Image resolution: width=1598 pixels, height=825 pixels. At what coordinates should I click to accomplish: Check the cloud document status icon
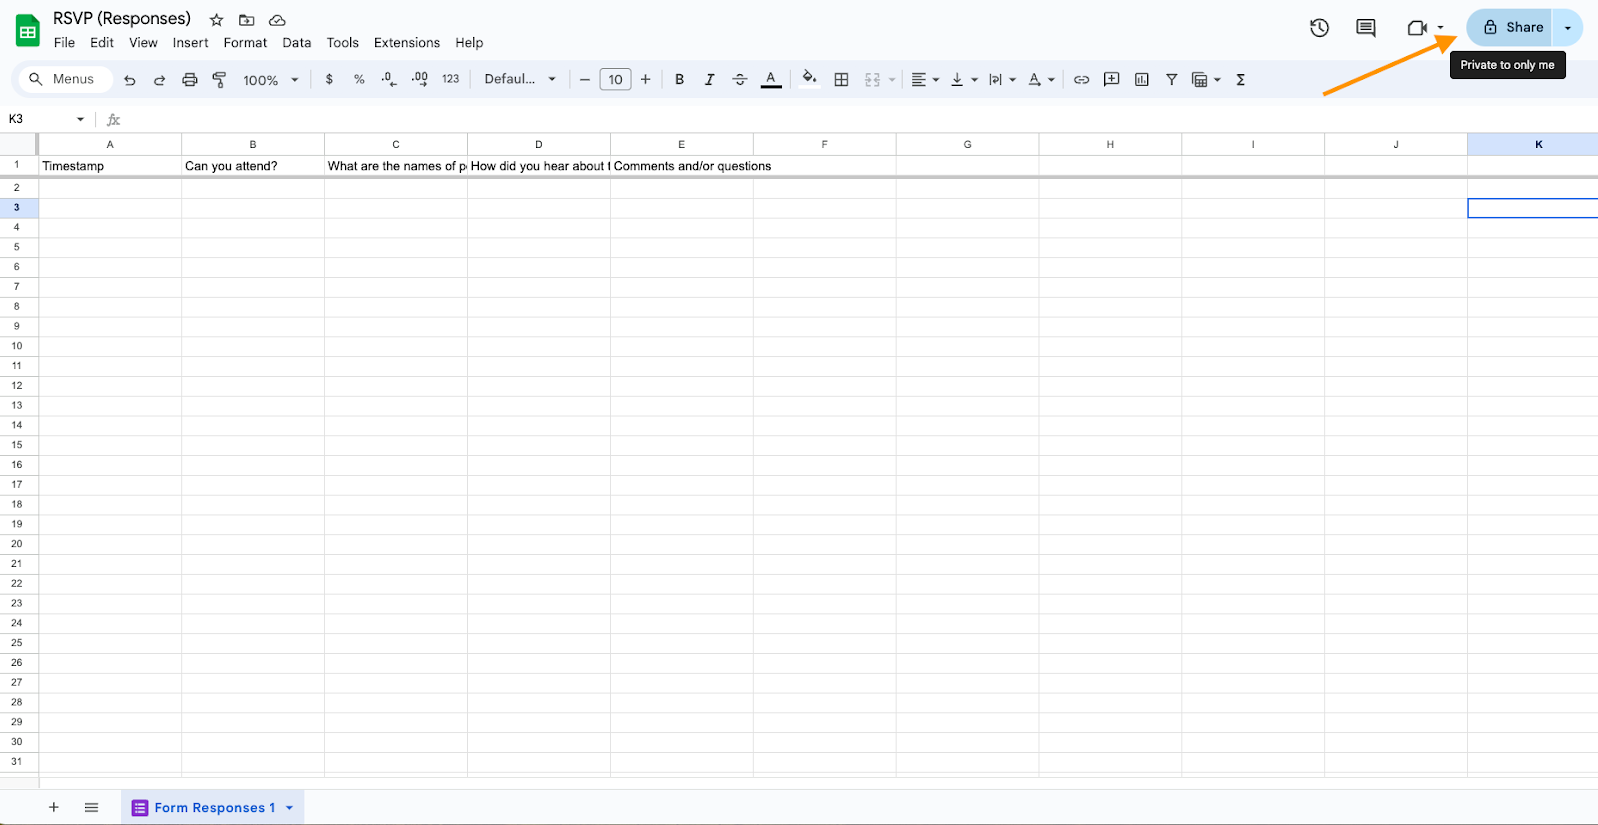pos(277,20)
